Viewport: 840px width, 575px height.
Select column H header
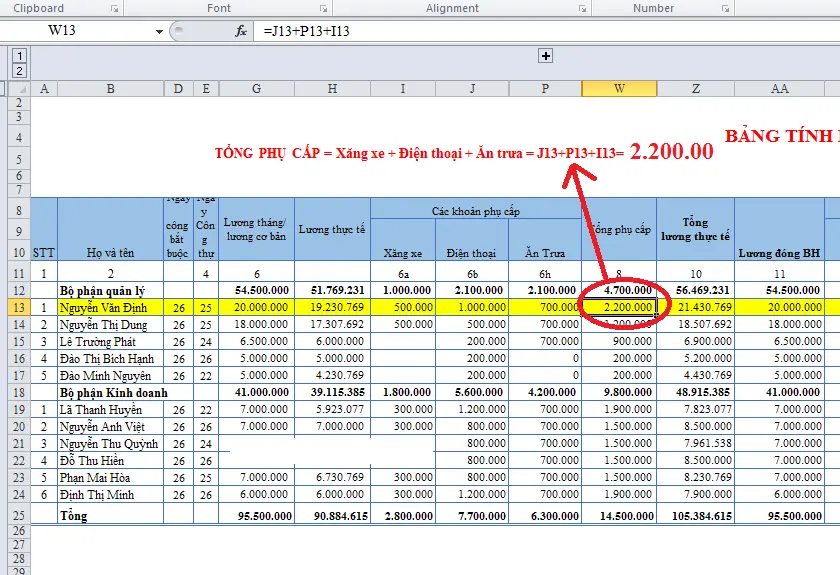[x=332, y=88]
